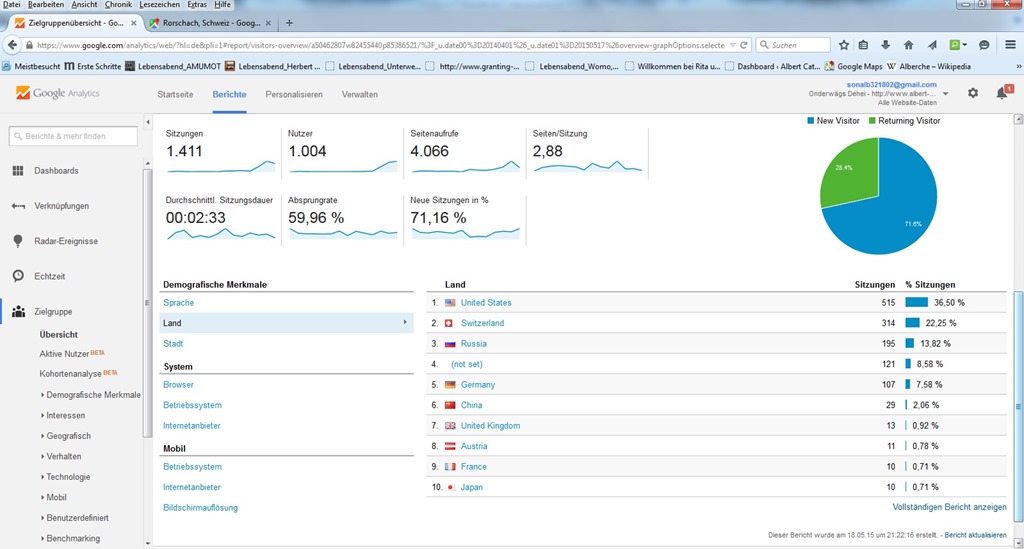
Task: Click the Firefox home icon
Action: [x=908, y=45]
